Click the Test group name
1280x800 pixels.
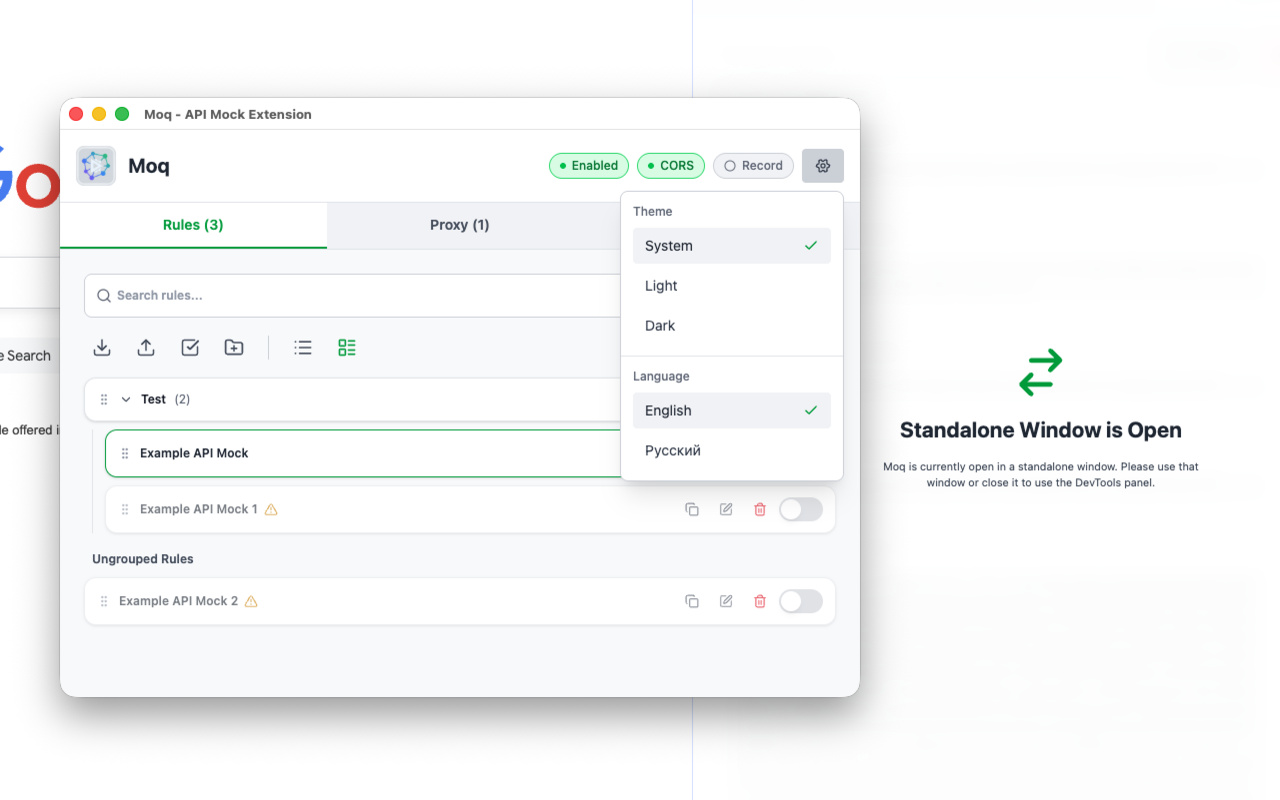coord(153,399)
